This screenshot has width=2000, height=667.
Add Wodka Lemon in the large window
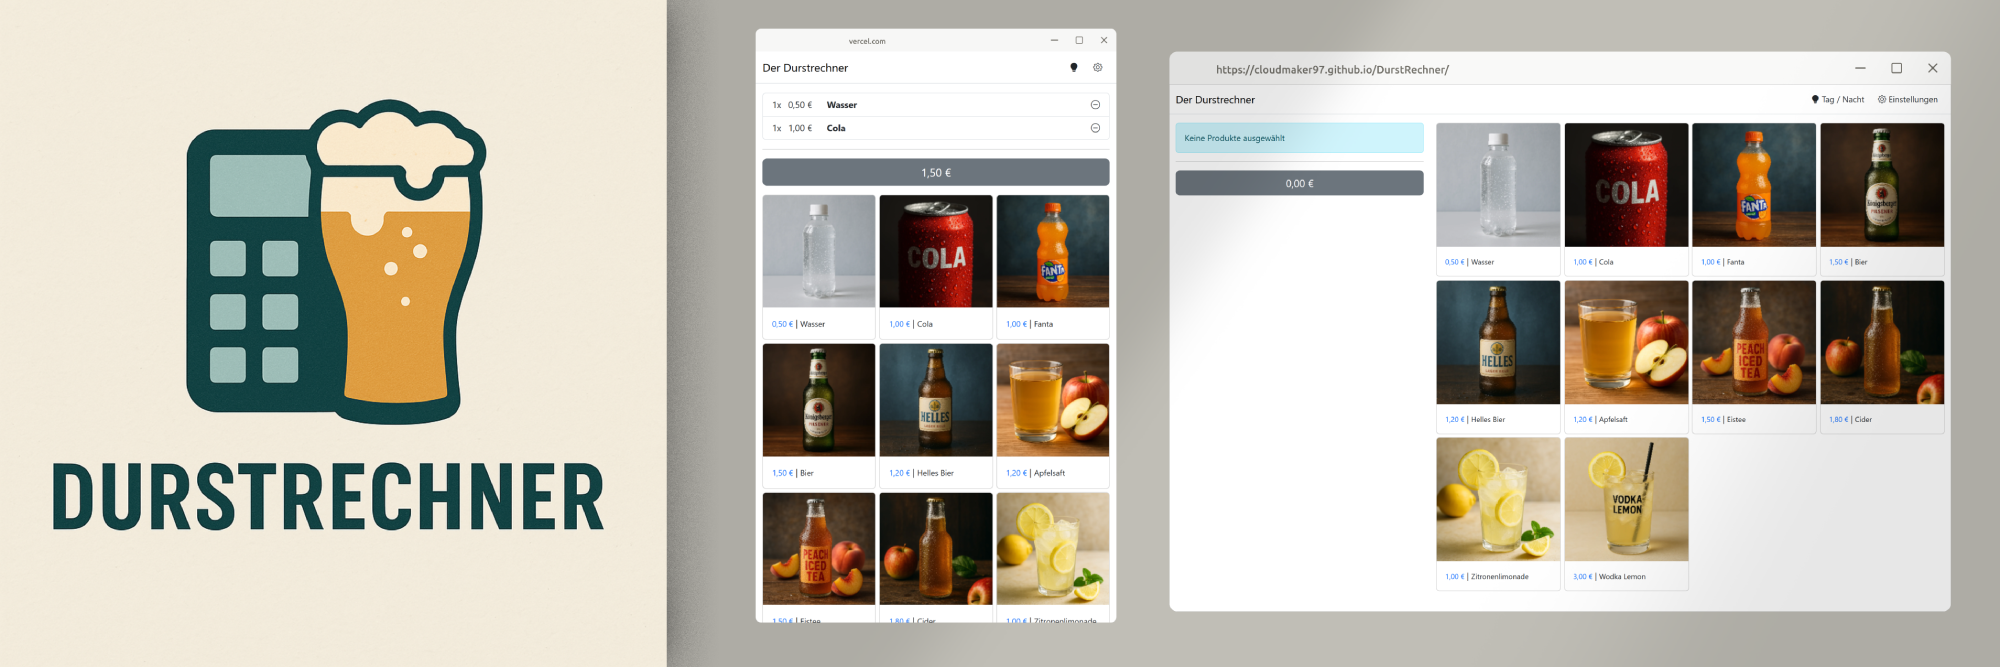(1626, 500)
